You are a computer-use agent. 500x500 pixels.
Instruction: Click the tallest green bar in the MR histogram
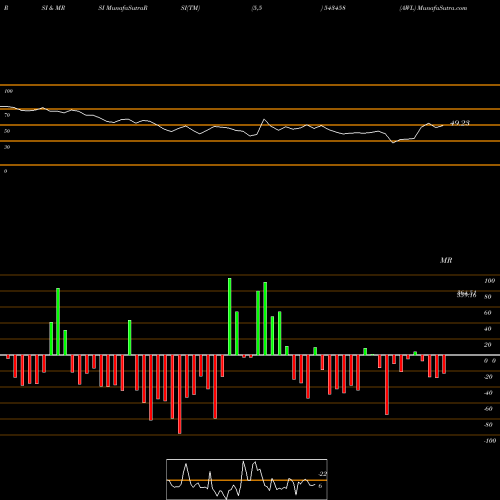coord(230,316)
